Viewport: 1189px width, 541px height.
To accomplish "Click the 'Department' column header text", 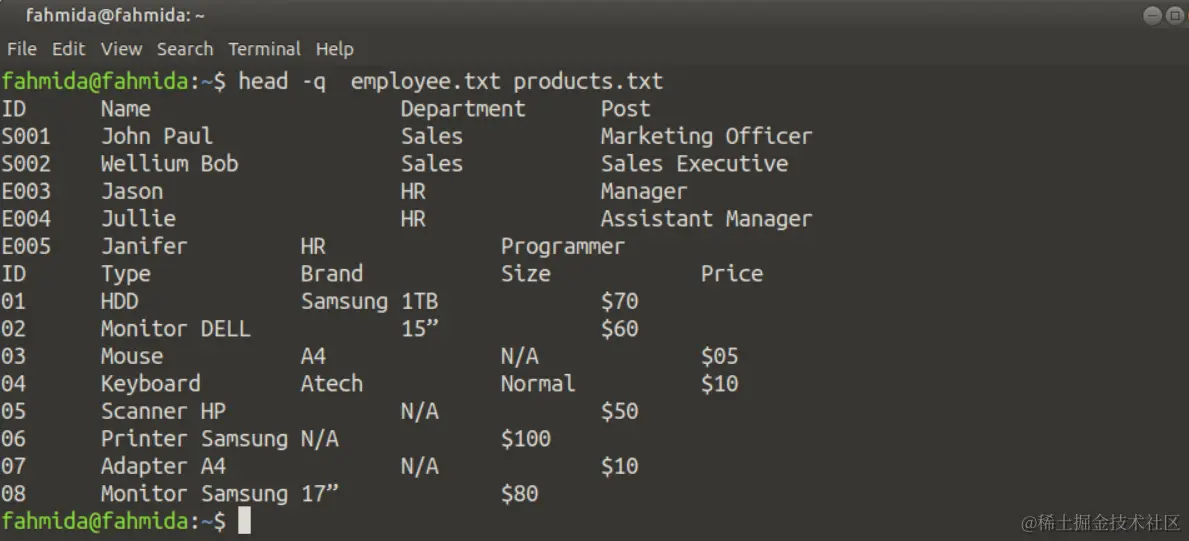I will 463,109.
